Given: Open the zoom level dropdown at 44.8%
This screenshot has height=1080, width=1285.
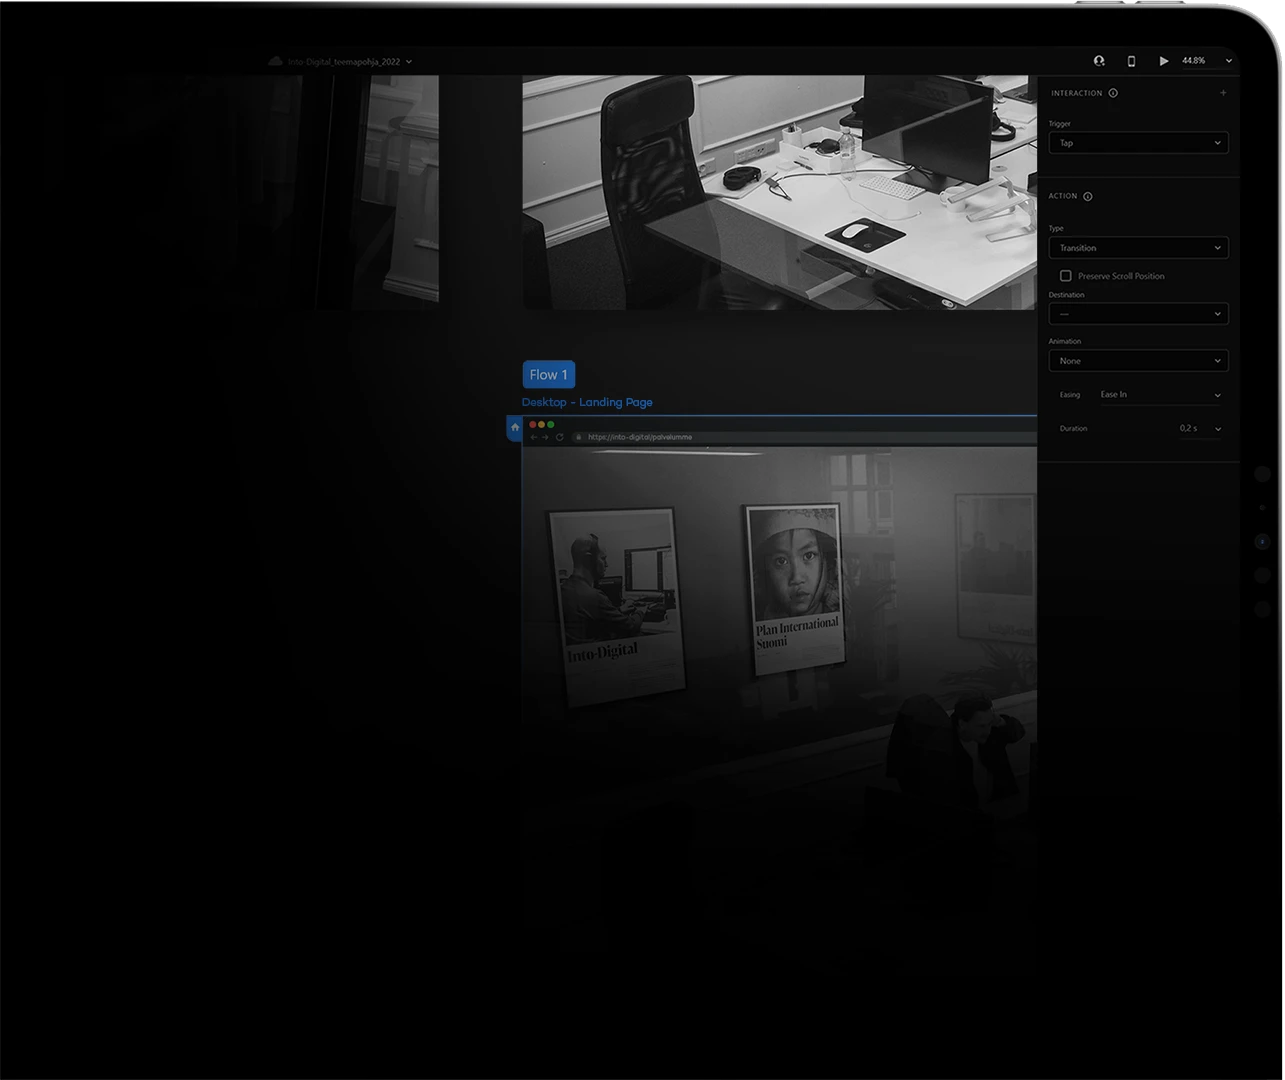Looking at the screenshot, I should 1204,60.
